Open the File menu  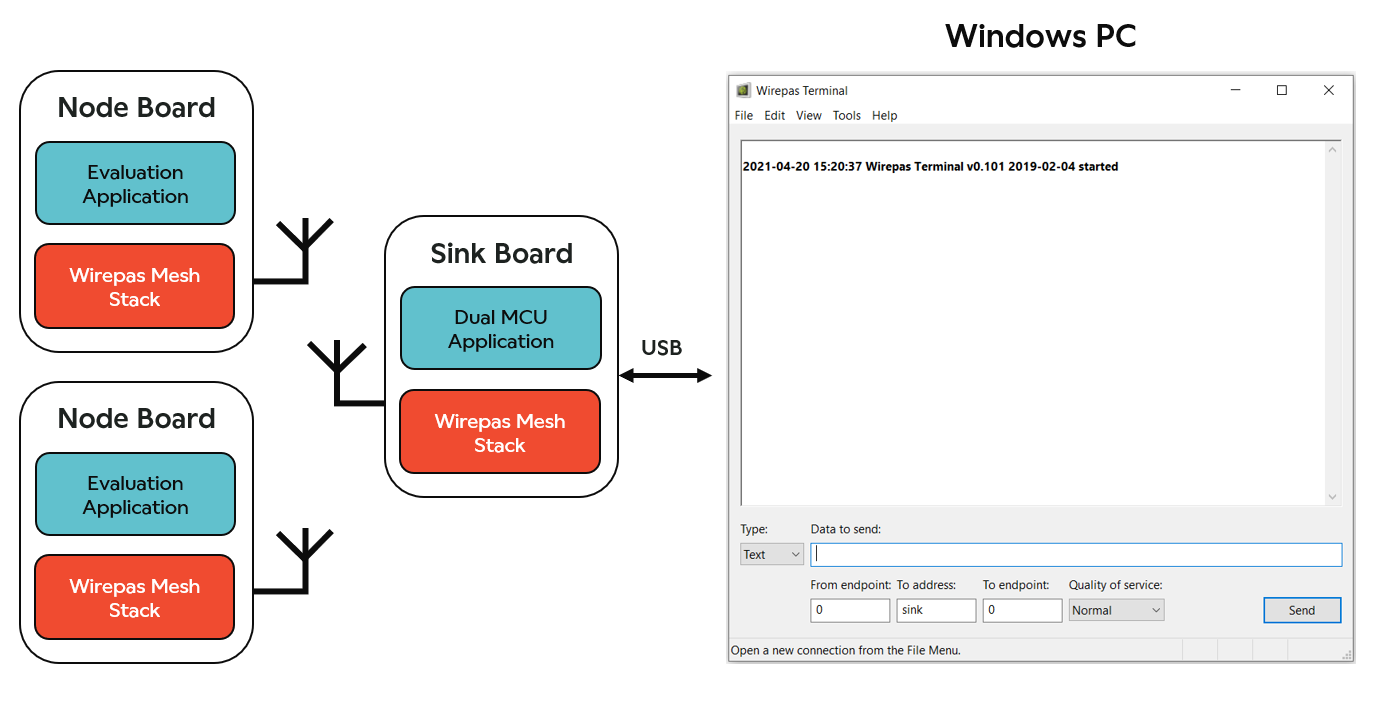click(x=743, y=115)
